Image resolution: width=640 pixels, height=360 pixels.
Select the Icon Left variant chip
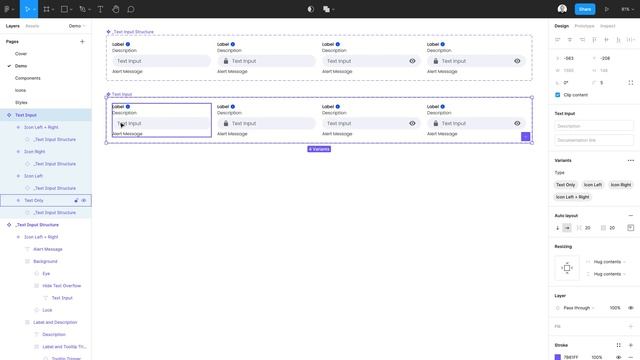(593, 185)
